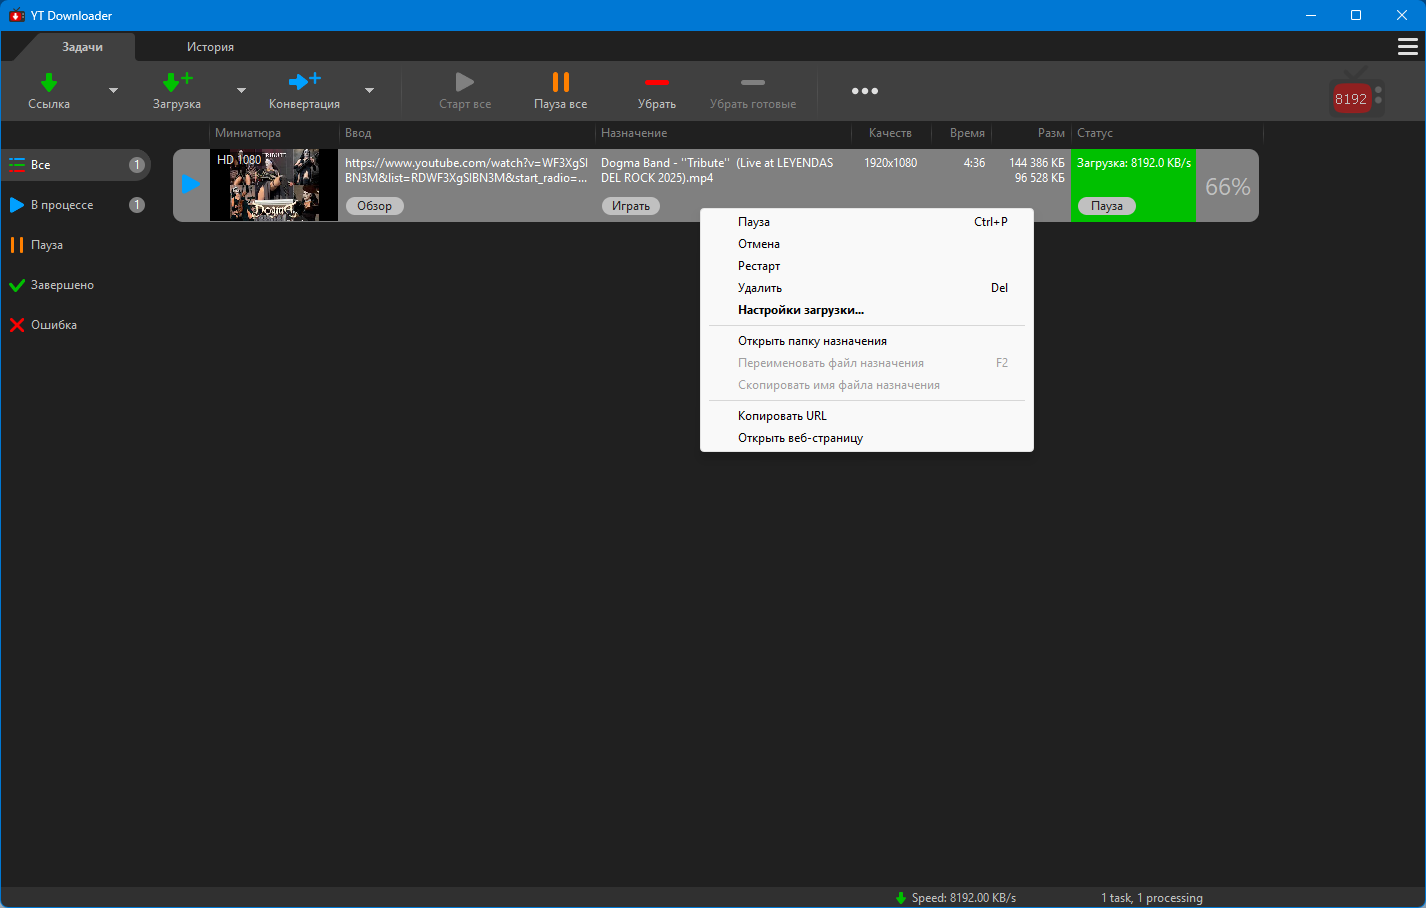Click the Dogma Band video thumbnail
1426x908 pixels.
(x=274, y=185)
